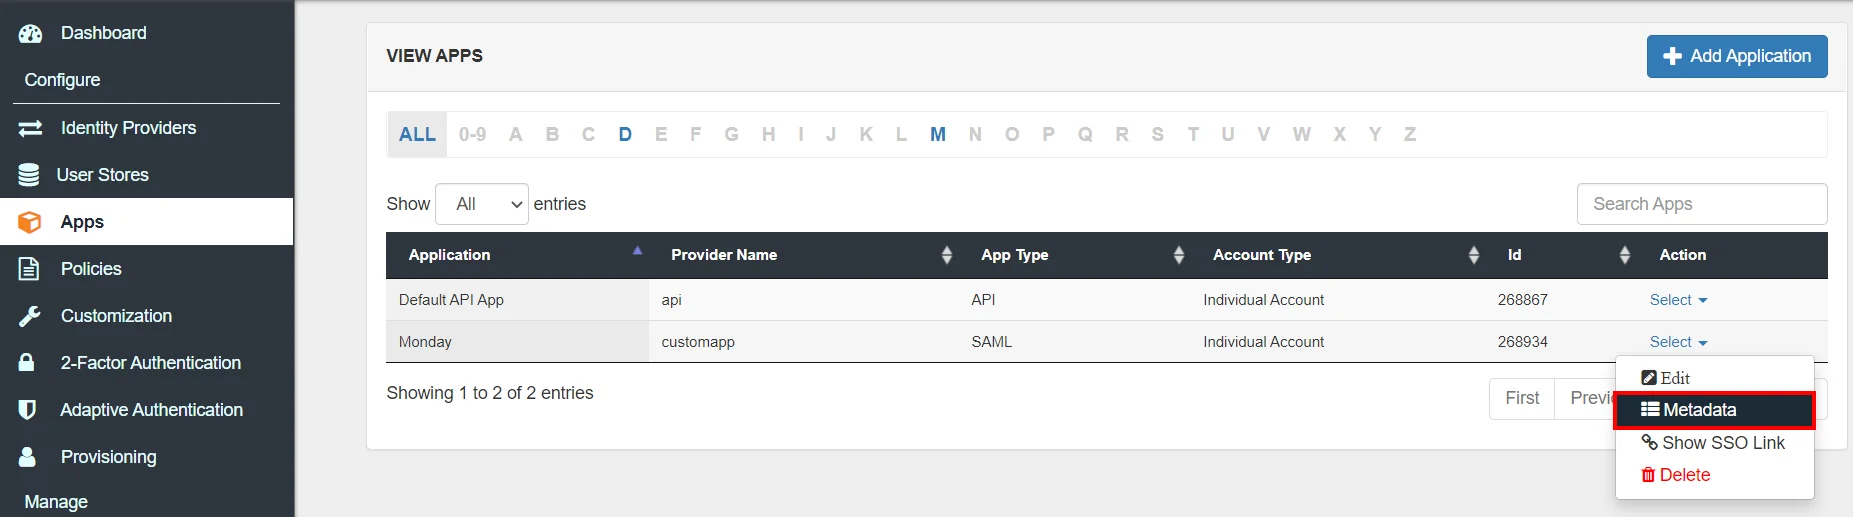Filter apps by letter M
The width and height of the screenshot is (1853, 517).
pos(938,134)
